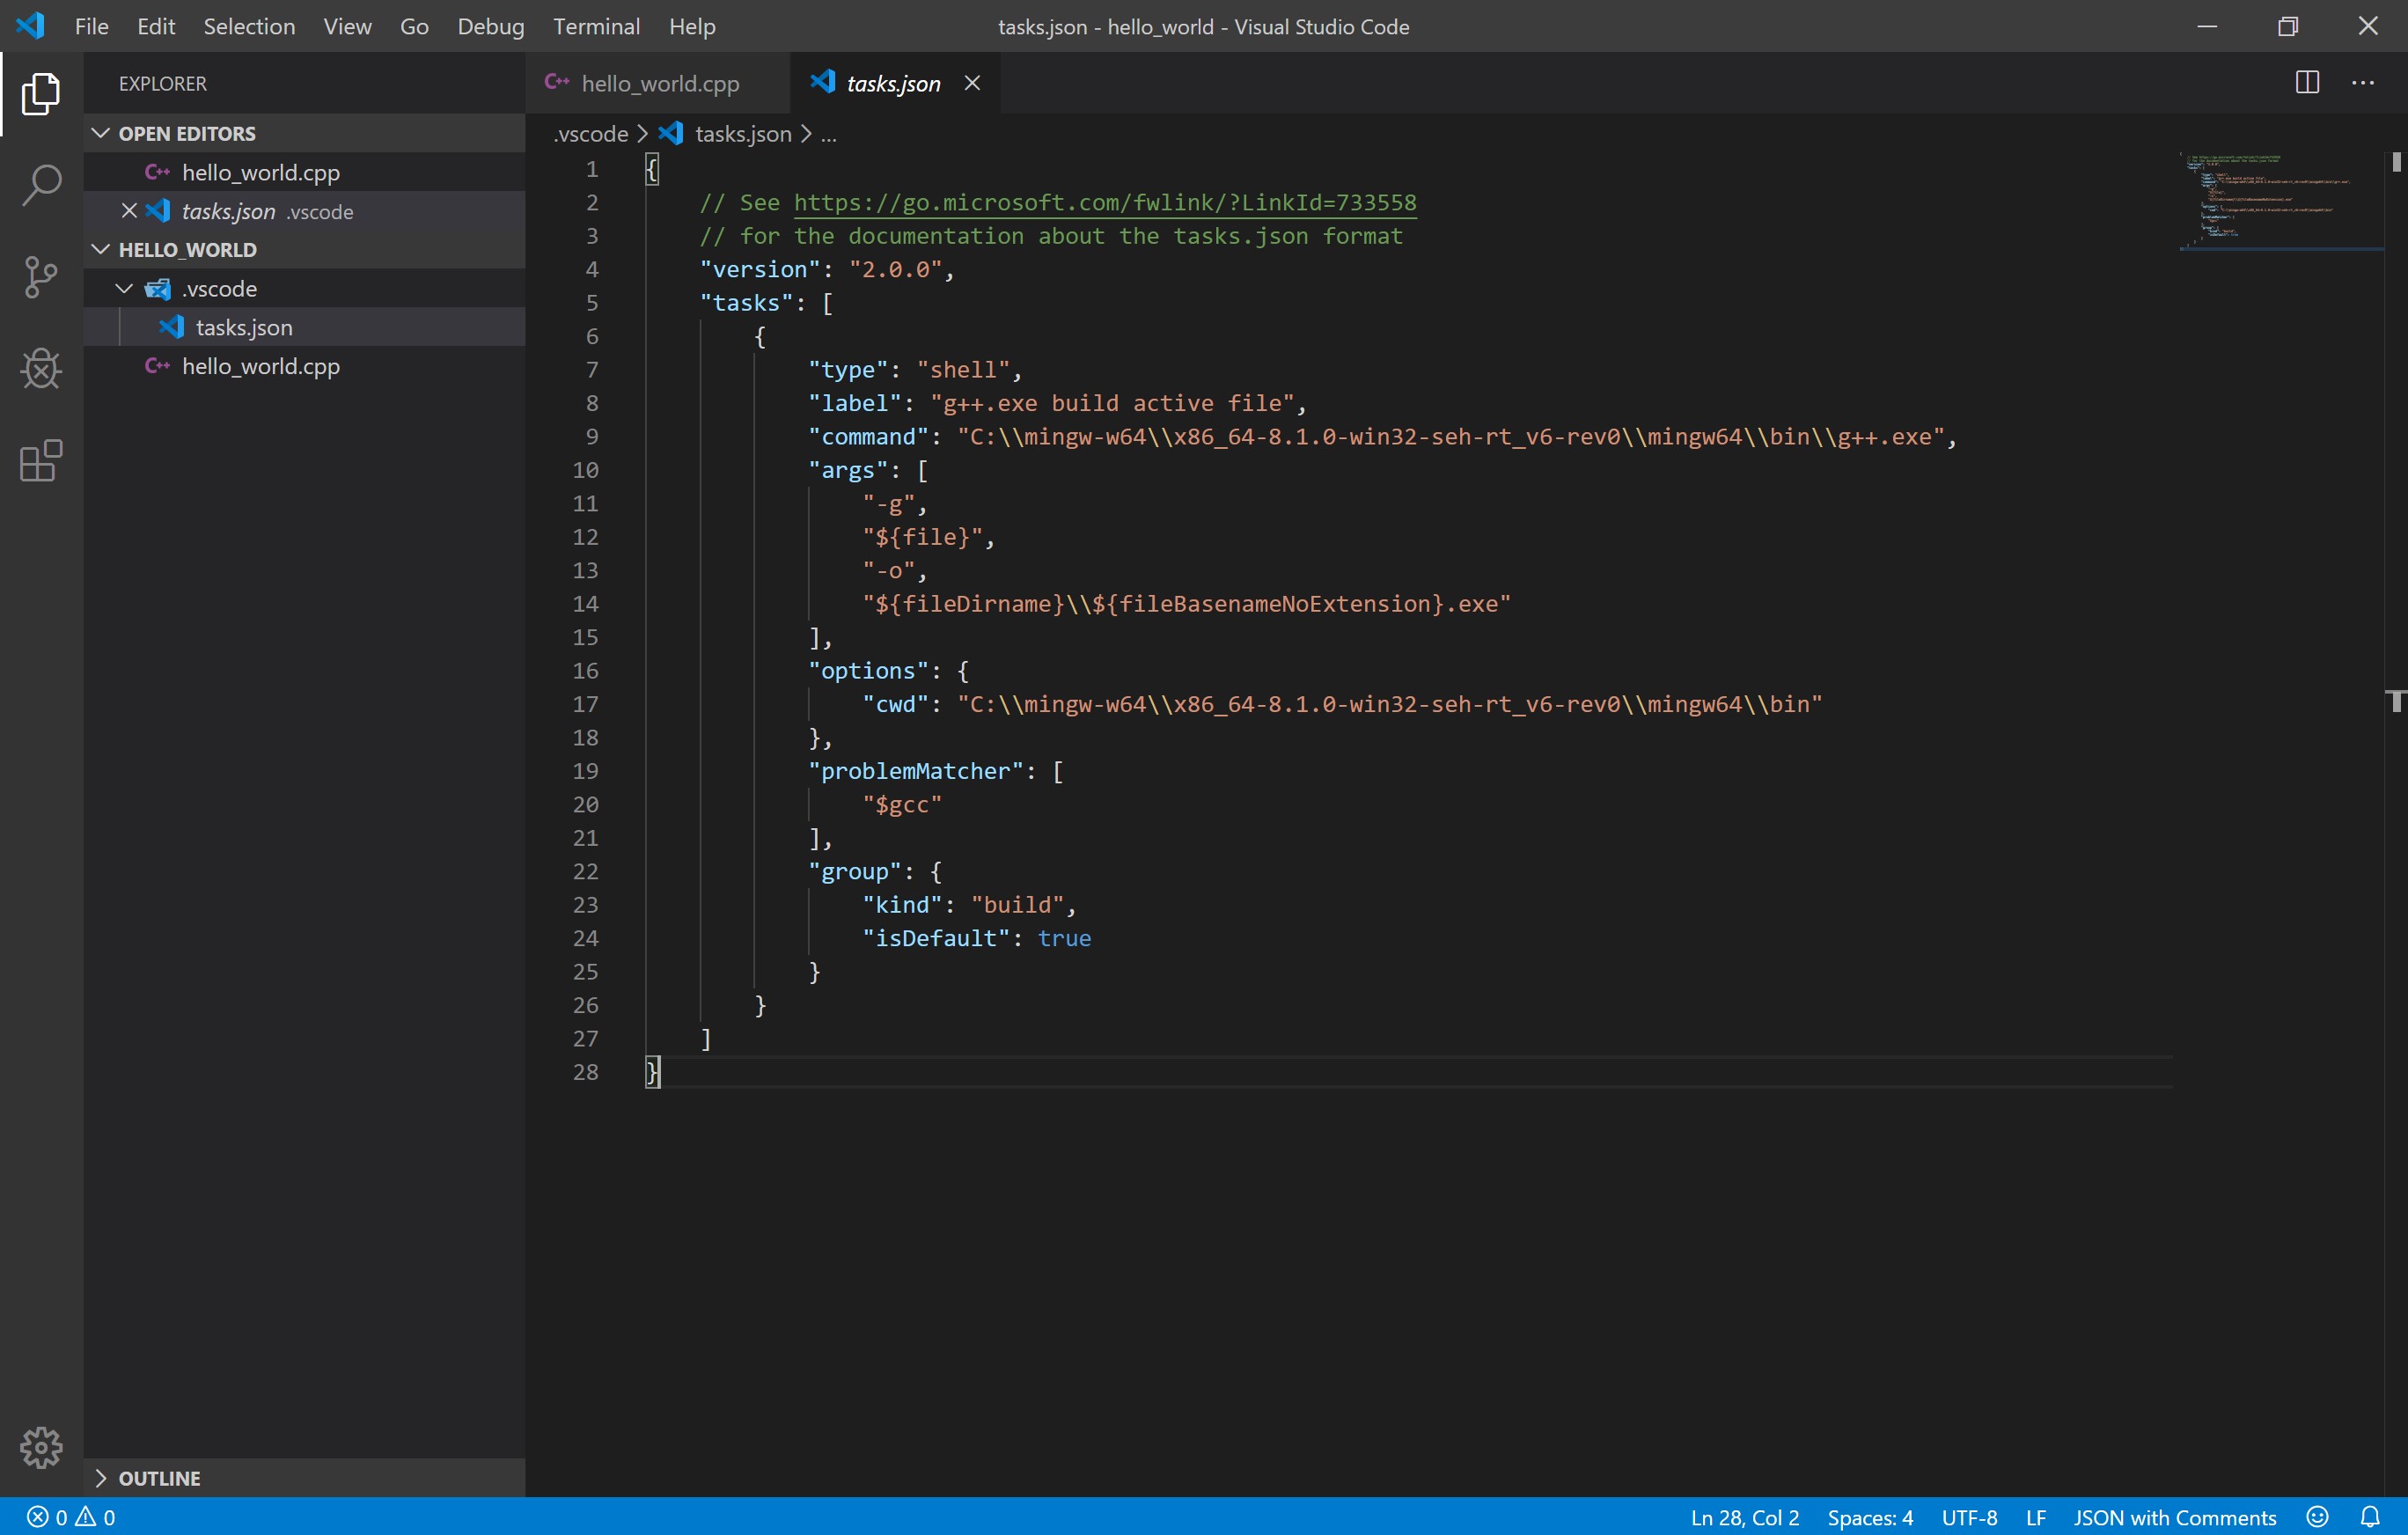The image size is (2408, 1535).
Task: Open the Extensions view
Action: tap(41, 461)
